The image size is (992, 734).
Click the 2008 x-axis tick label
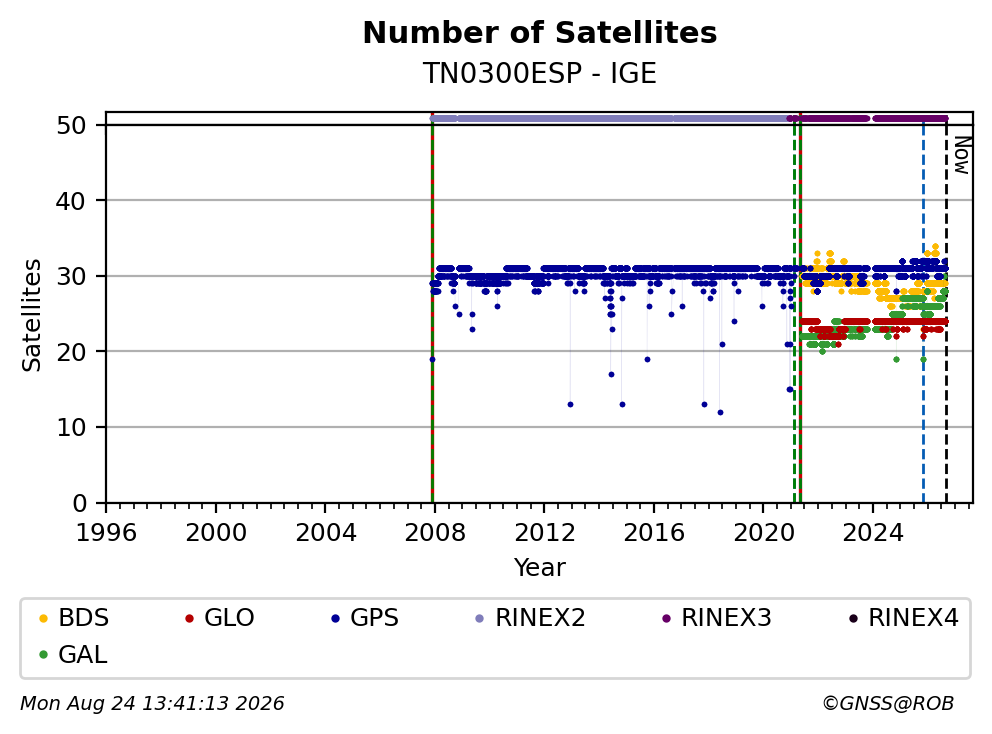click(x=435, y=533)
